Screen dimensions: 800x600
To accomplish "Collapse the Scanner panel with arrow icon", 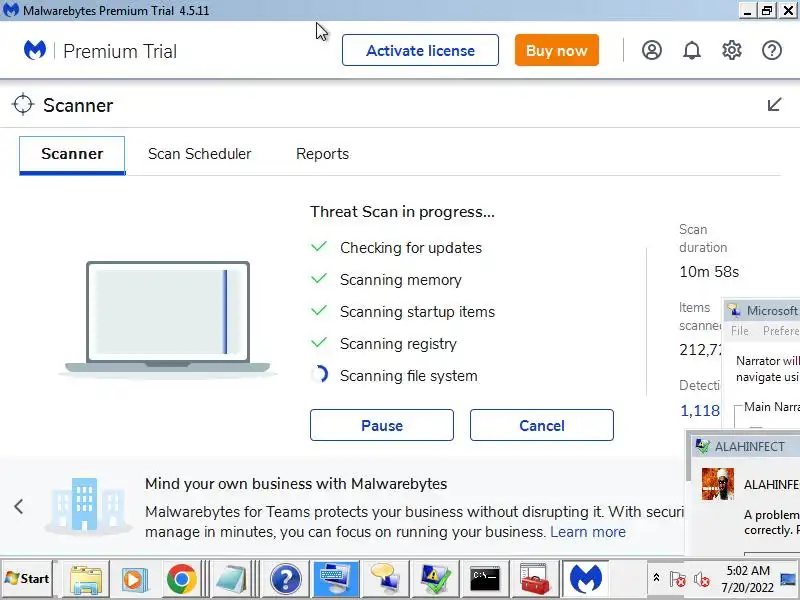I will tap(774, 105).
